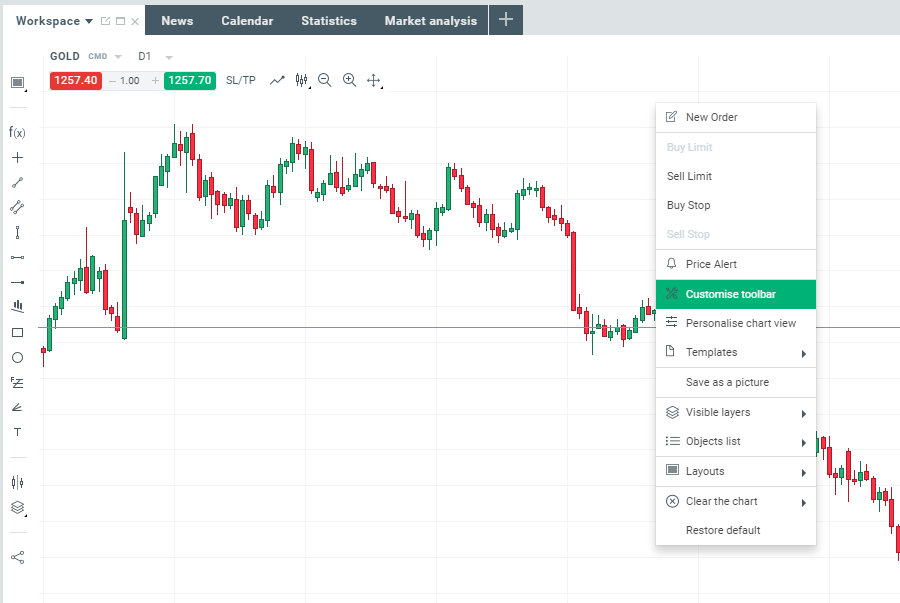Expand the Templates submenu
The image size is (900, 603).
(x=736, y=352)
